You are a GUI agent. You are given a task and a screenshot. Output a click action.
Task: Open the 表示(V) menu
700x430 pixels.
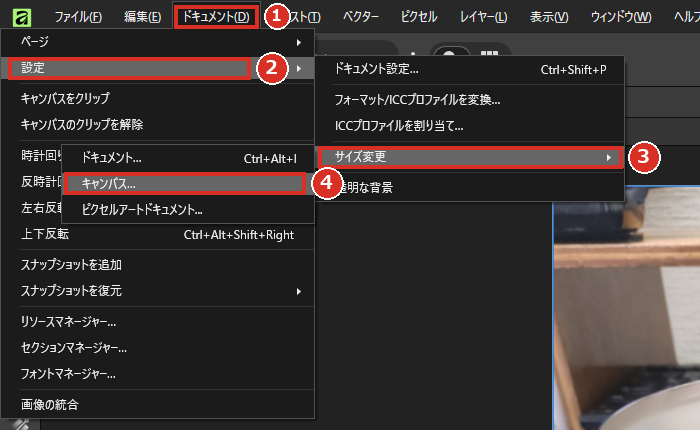(549, 17)
